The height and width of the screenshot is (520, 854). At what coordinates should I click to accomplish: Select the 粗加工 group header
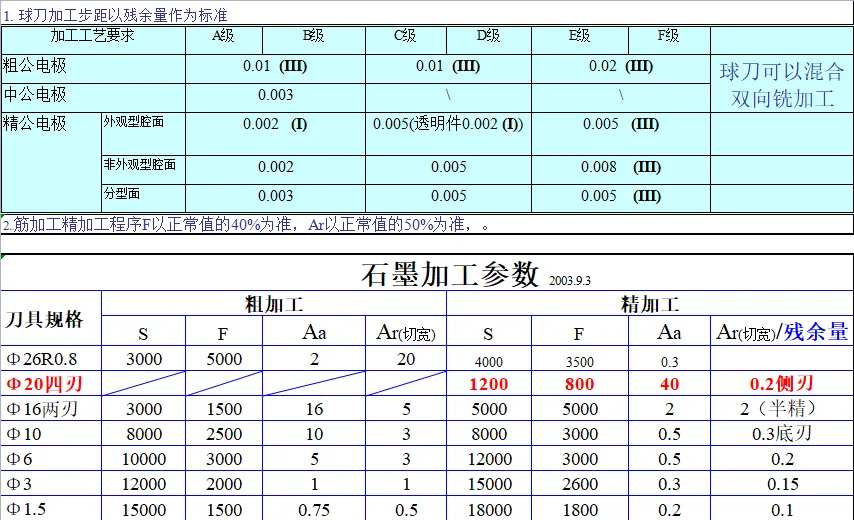point(274,304)
